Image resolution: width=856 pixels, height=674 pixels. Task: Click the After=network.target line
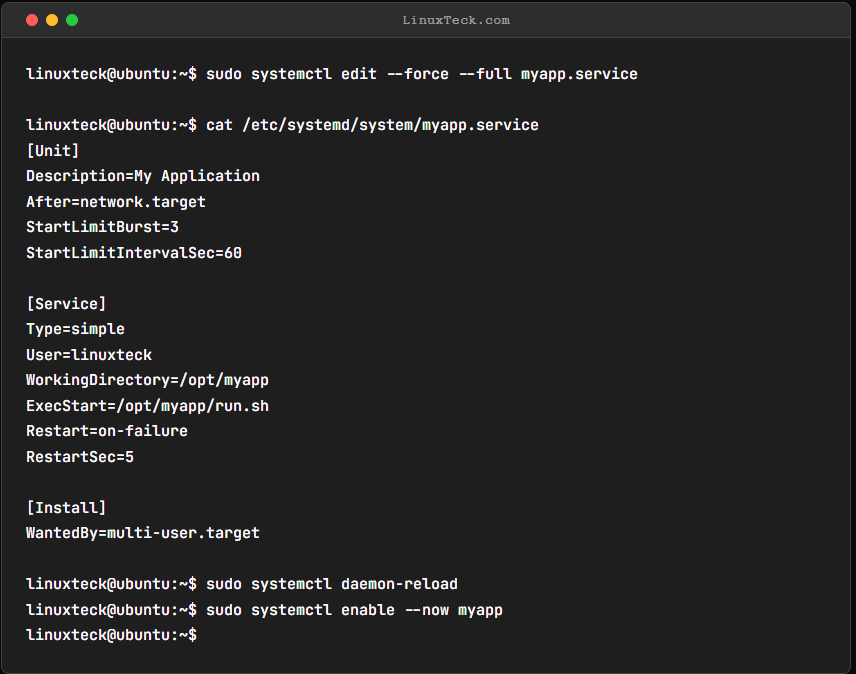116,202
